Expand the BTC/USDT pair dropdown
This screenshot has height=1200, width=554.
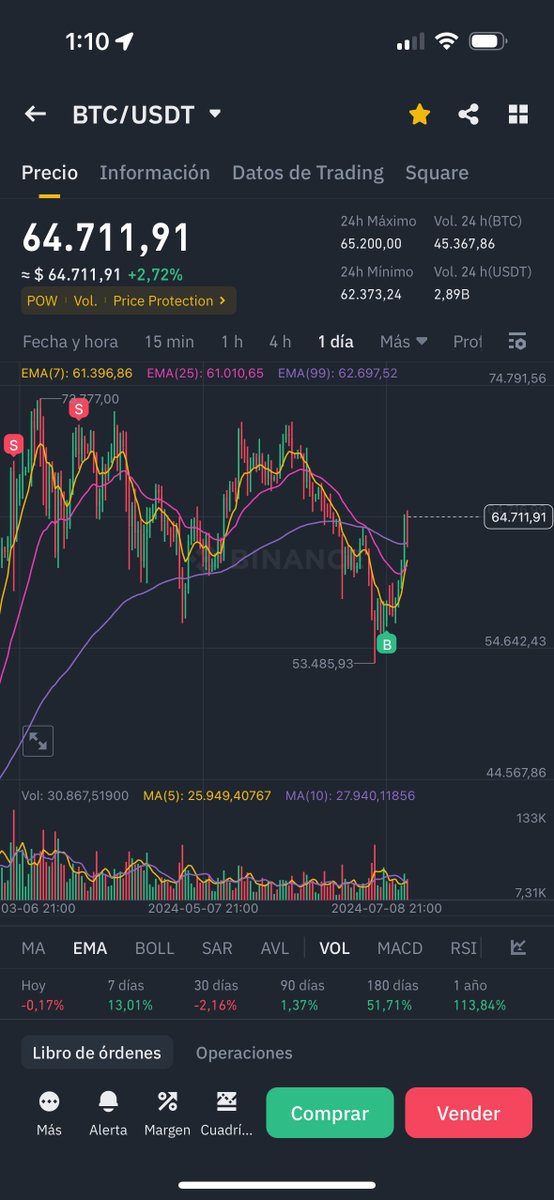pos(215,114)
